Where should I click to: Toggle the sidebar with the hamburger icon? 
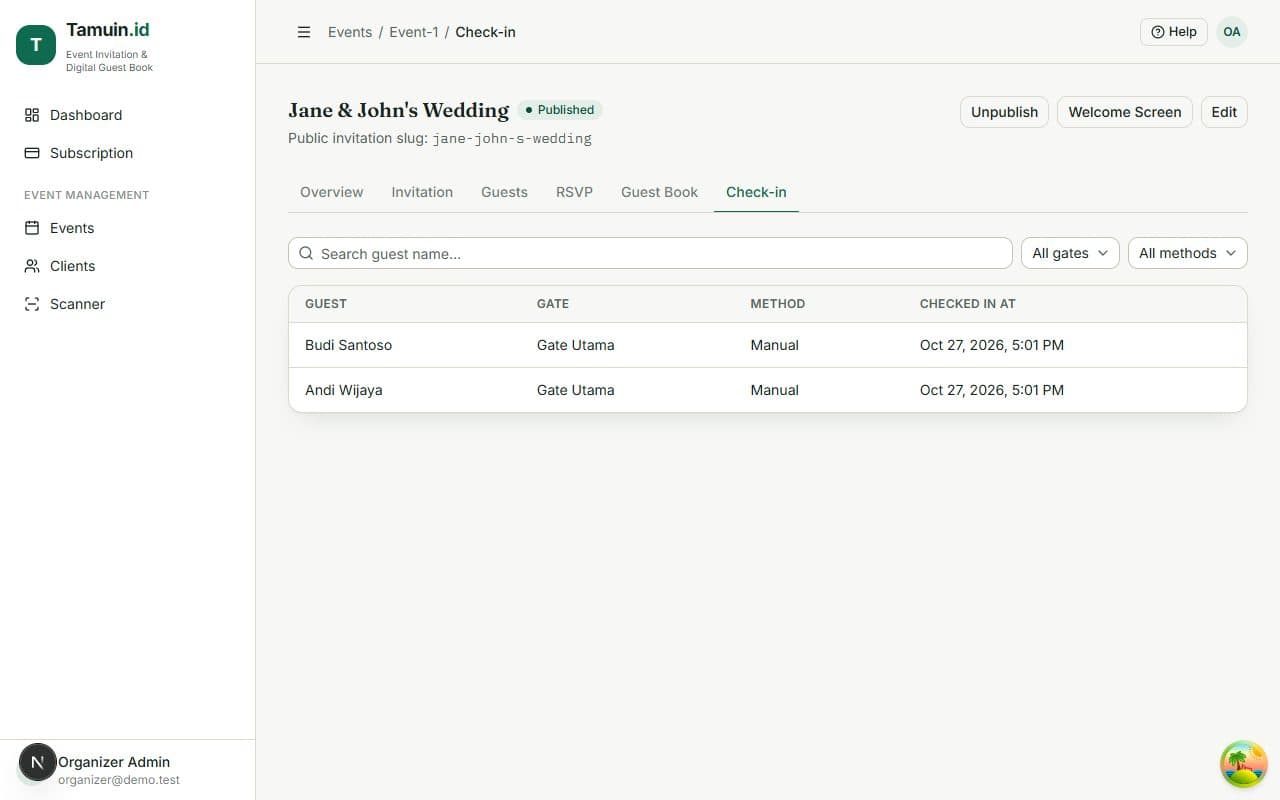point(304,32)
